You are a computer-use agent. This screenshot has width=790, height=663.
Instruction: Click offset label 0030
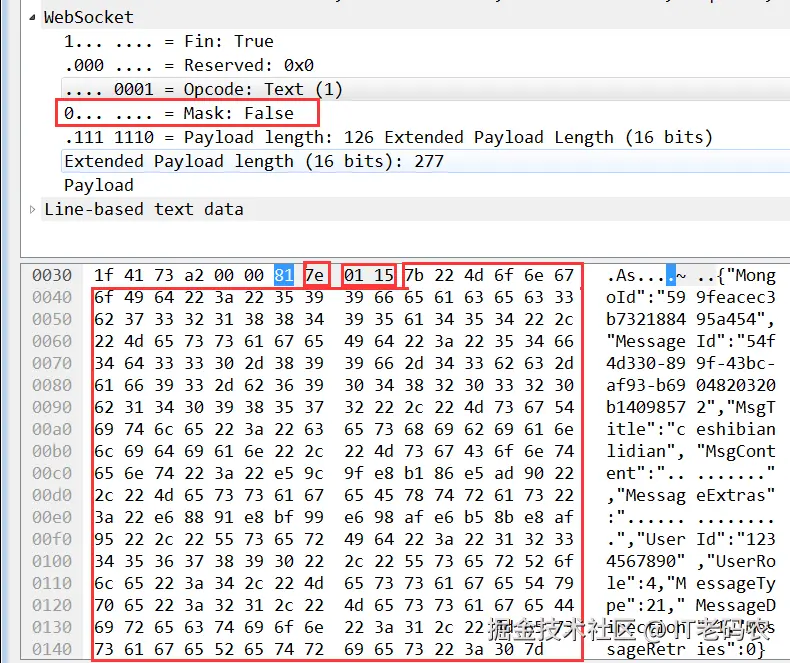(52, 275)
